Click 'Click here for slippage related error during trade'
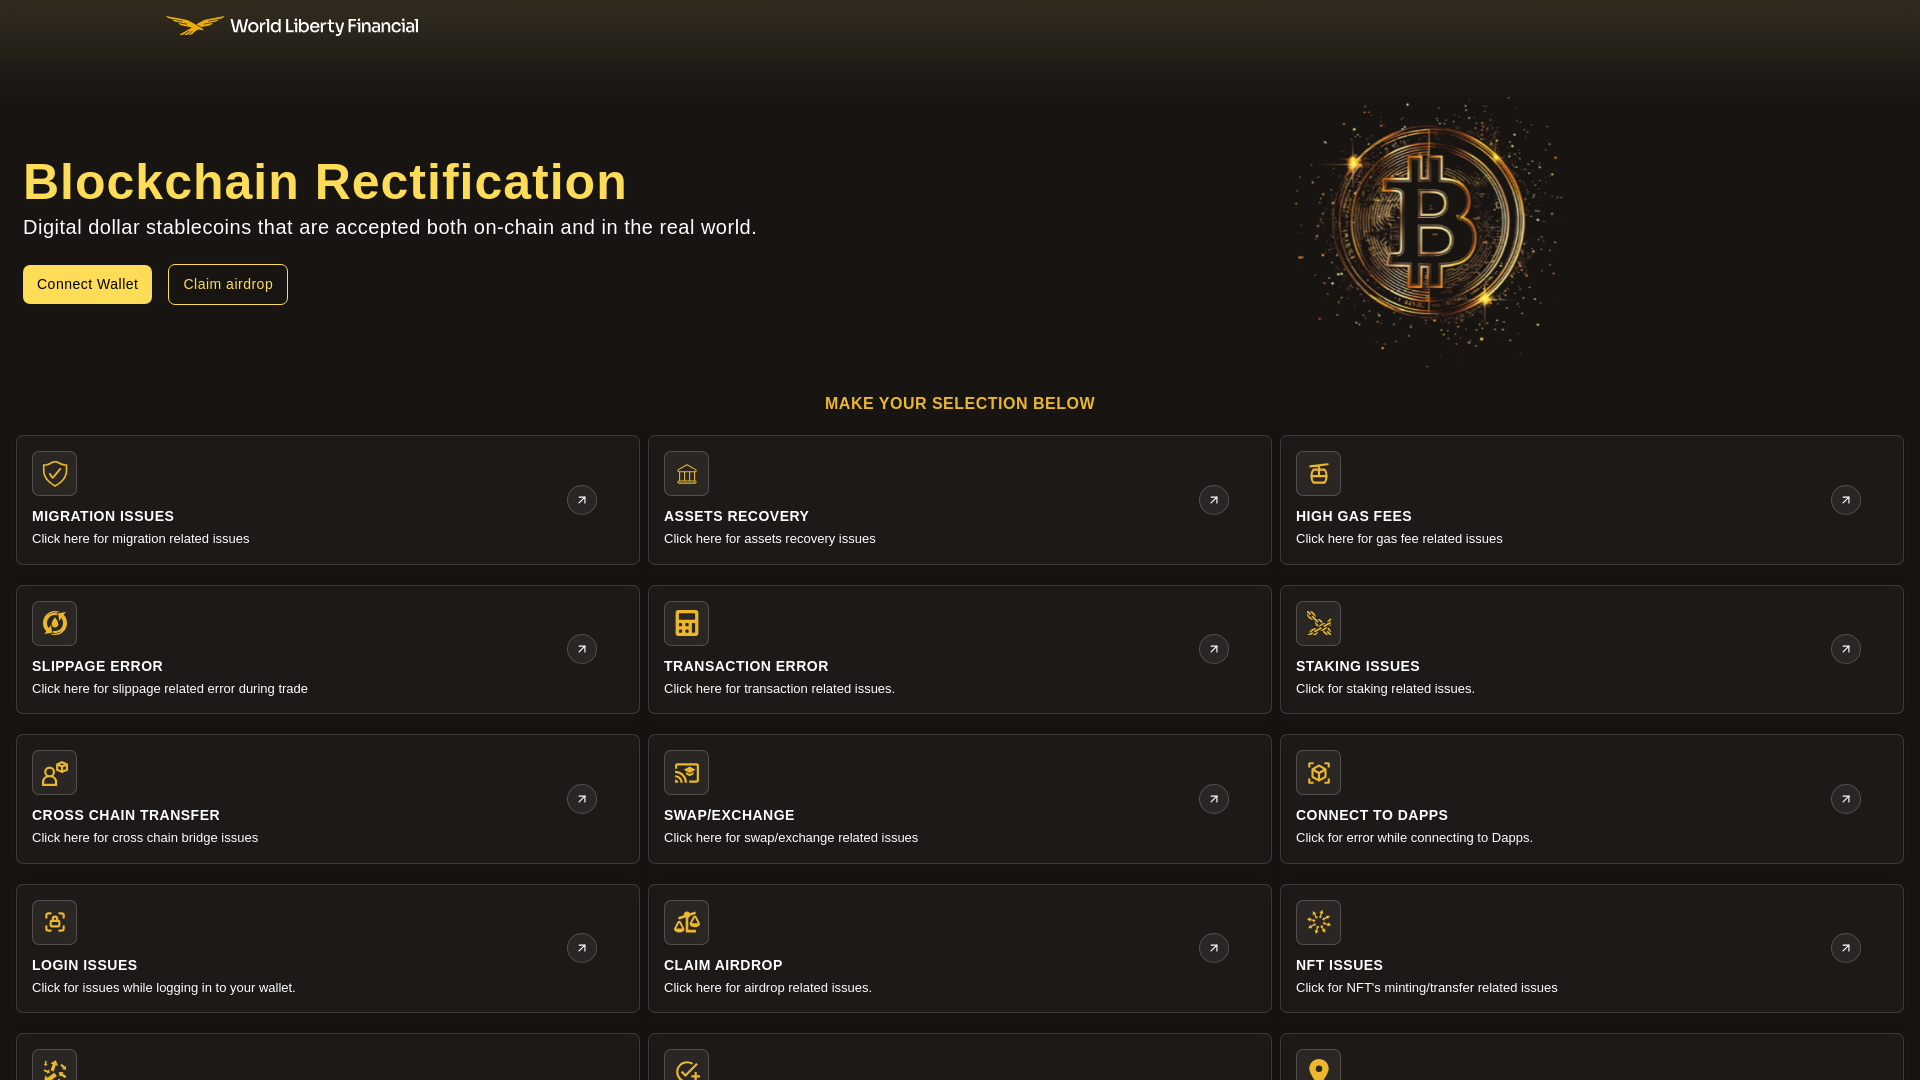 pos(170,689)
